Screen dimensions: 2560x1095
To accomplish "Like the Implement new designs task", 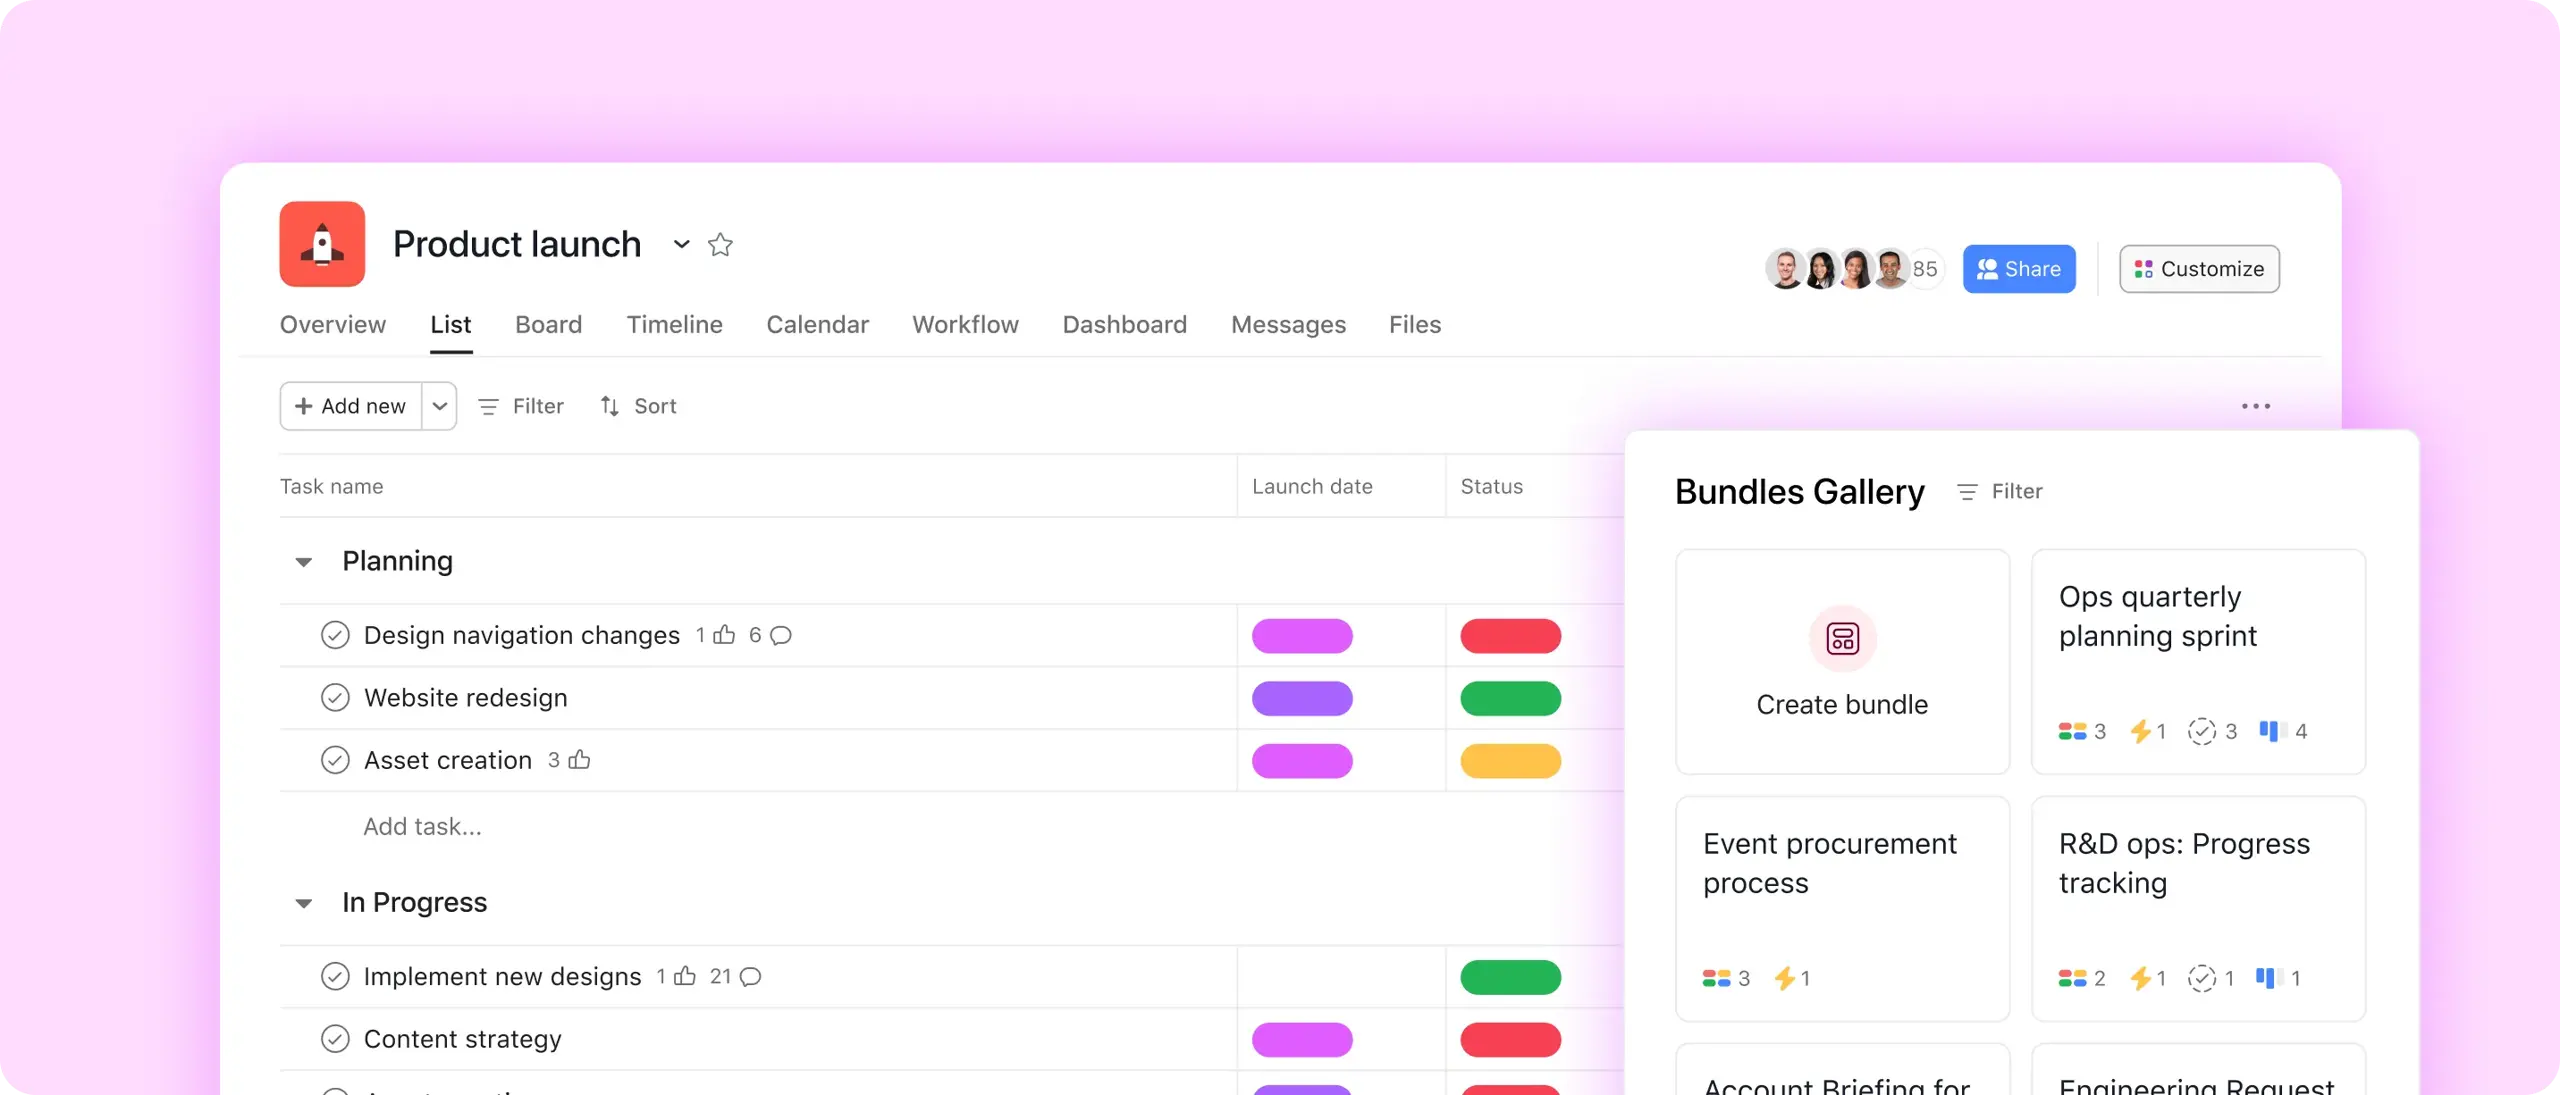I will pyautogui.click(x=685, y=976).
